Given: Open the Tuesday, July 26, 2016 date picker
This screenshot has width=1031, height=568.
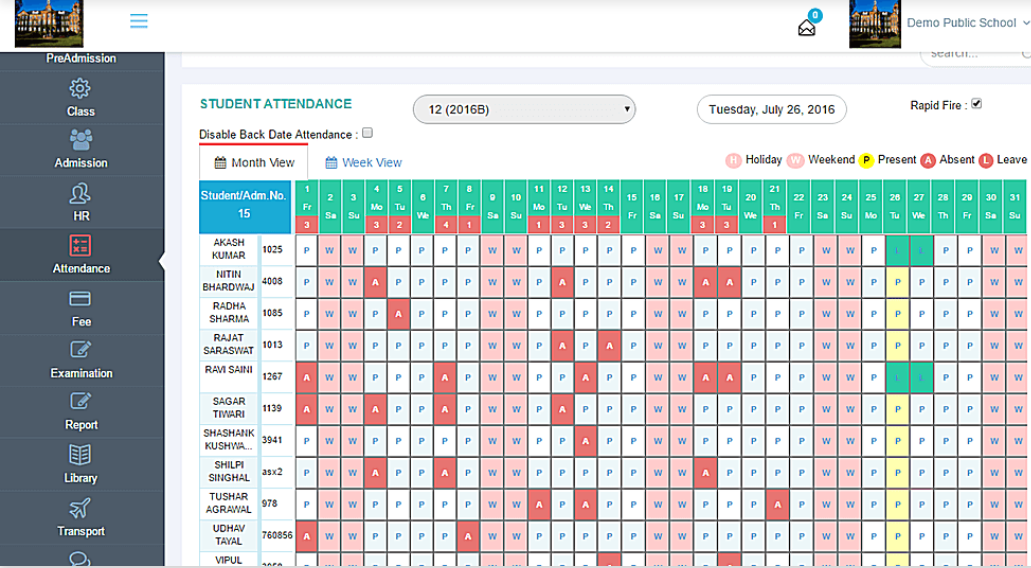Looking at the screenshot, I should [x=771, y=110].
